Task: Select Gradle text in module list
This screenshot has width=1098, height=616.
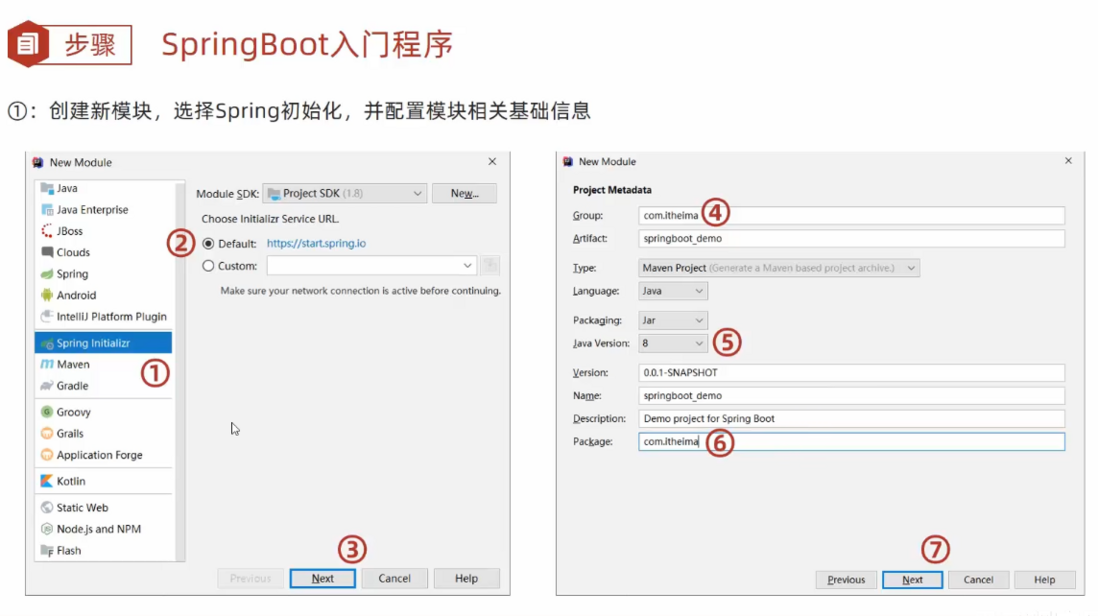Action: coord(72,386)
